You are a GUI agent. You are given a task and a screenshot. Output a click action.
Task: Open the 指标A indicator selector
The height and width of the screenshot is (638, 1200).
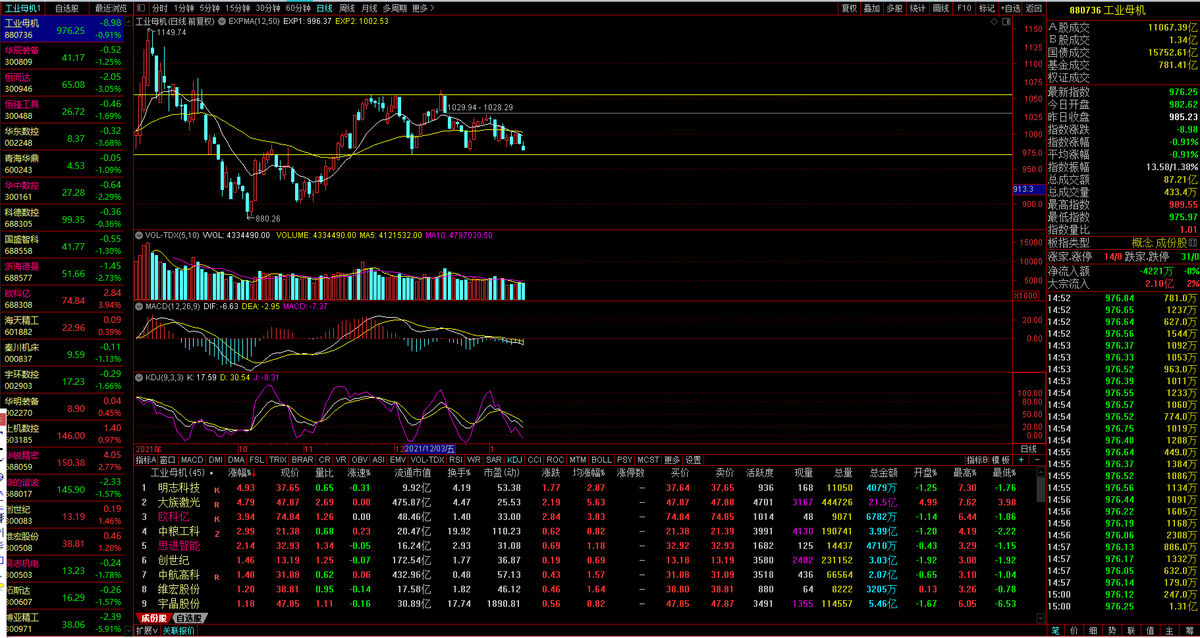point(146,460)
